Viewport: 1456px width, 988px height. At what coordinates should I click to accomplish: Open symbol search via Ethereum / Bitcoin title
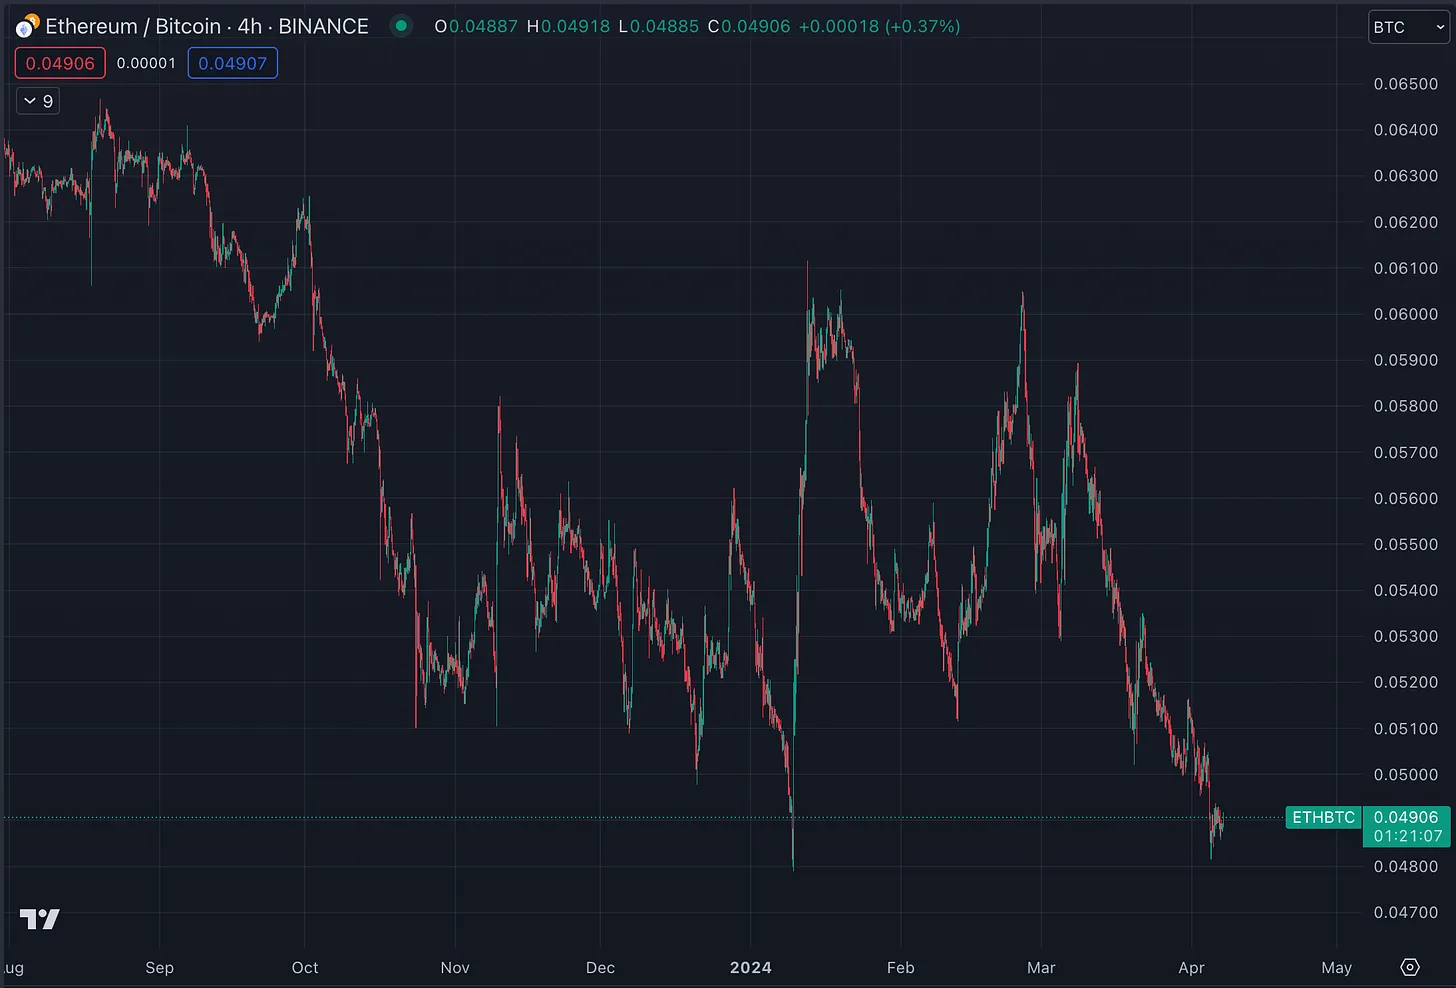pyautogui.click(x=206, y=26)
